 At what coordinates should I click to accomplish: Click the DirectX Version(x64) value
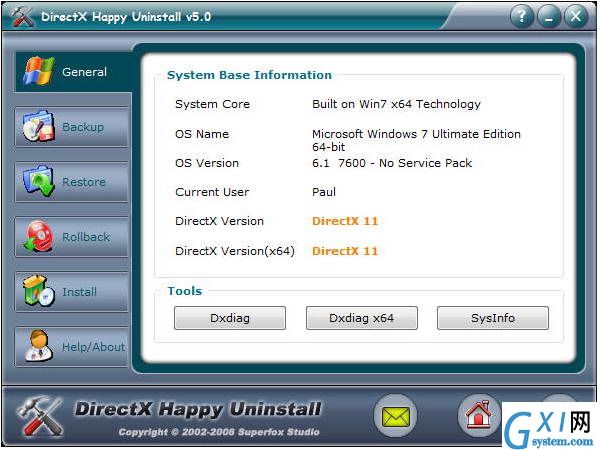coord(345,251)
